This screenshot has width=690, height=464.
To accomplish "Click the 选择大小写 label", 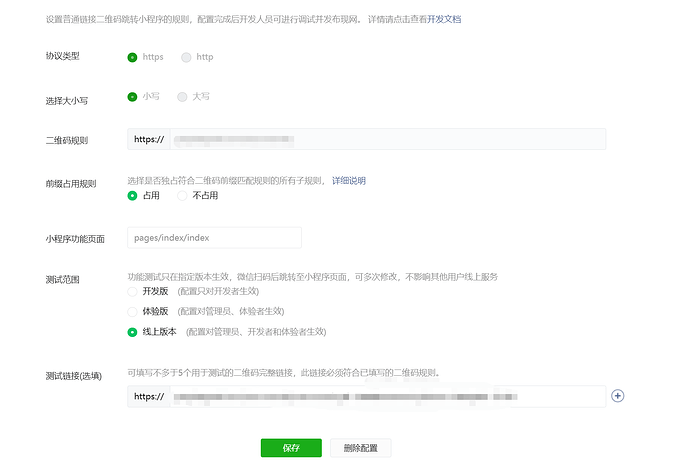I will [66, 101].
